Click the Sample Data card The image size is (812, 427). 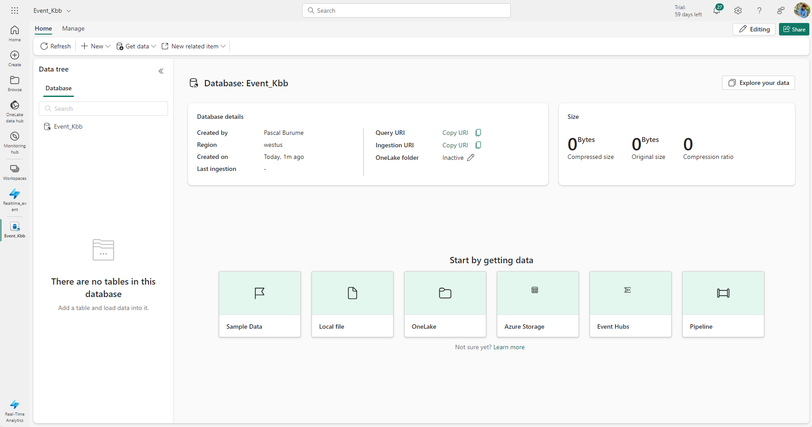pos(259,304)
